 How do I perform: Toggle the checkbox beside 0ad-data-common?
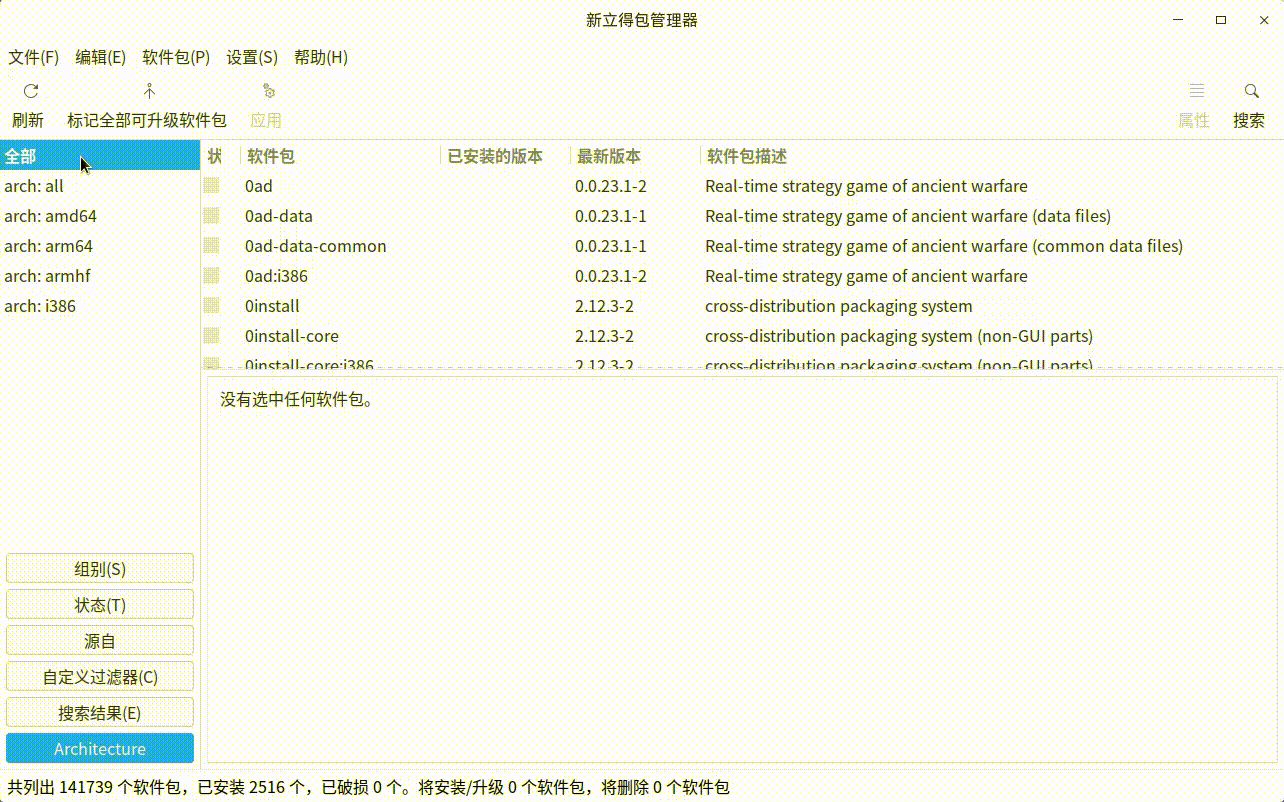[212, 246]
